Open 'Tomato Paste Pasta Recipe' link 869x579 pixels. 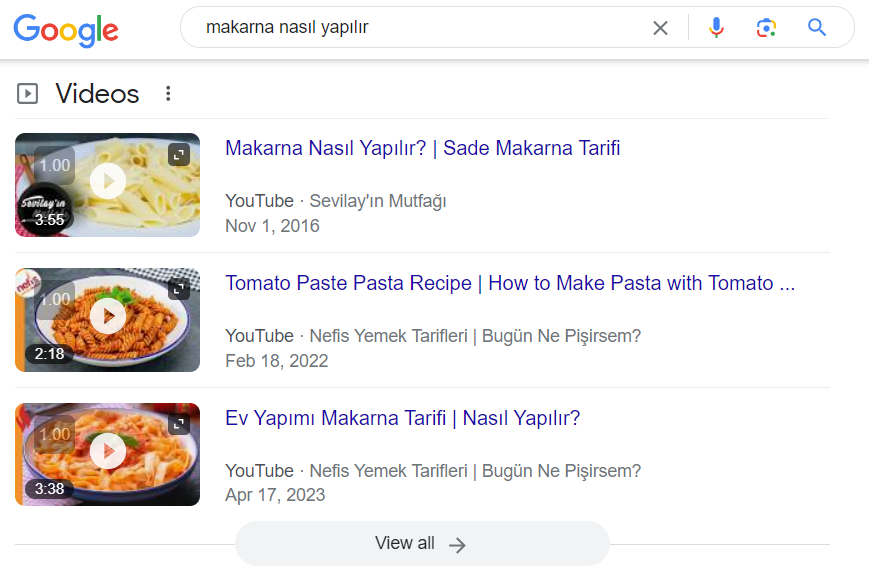pyautogui.click(x=509, y=284)
